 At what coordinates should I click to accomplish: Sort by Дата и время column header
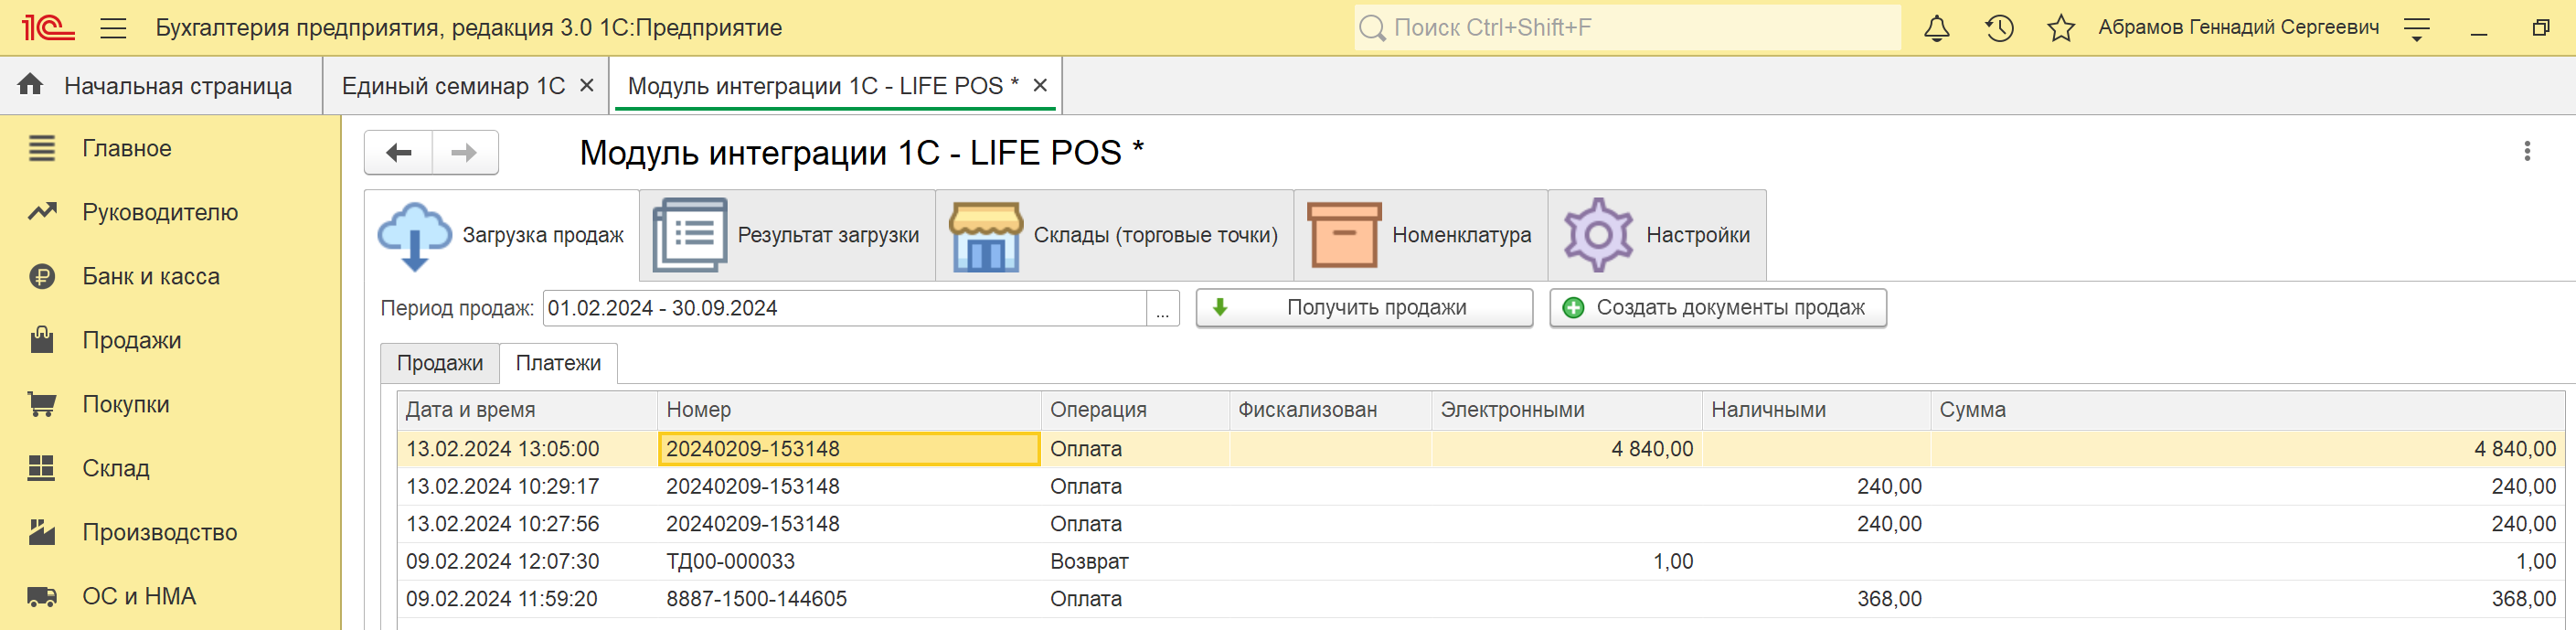[x=527, y=410]
